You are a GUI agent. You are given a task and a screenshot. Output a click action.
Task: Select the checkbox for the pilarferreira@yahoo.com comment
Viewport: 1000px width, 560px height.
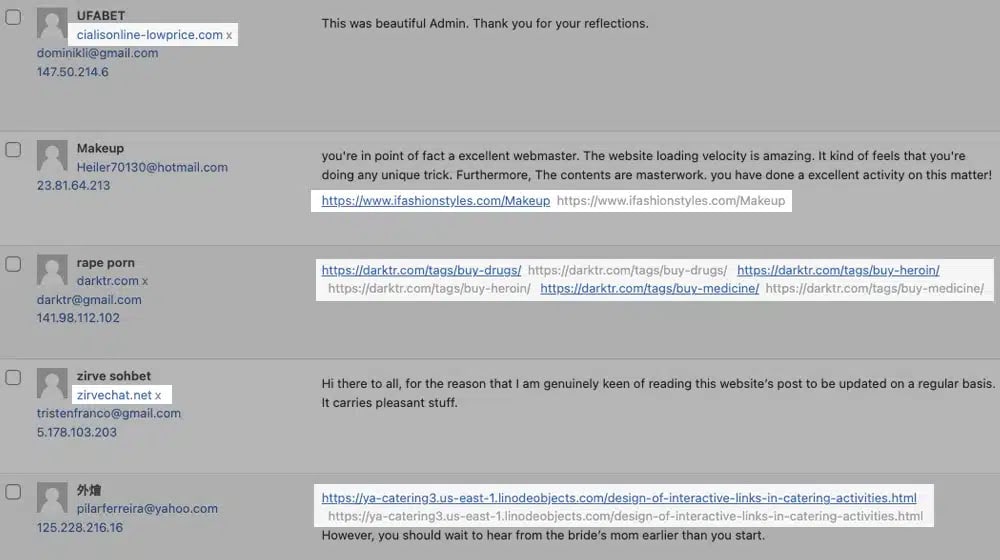13,491
